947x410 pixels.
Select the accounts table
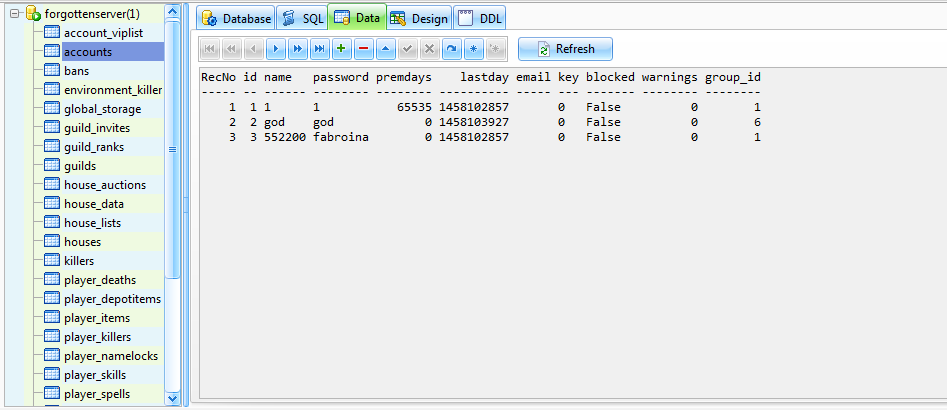click(x=88, y=52)
